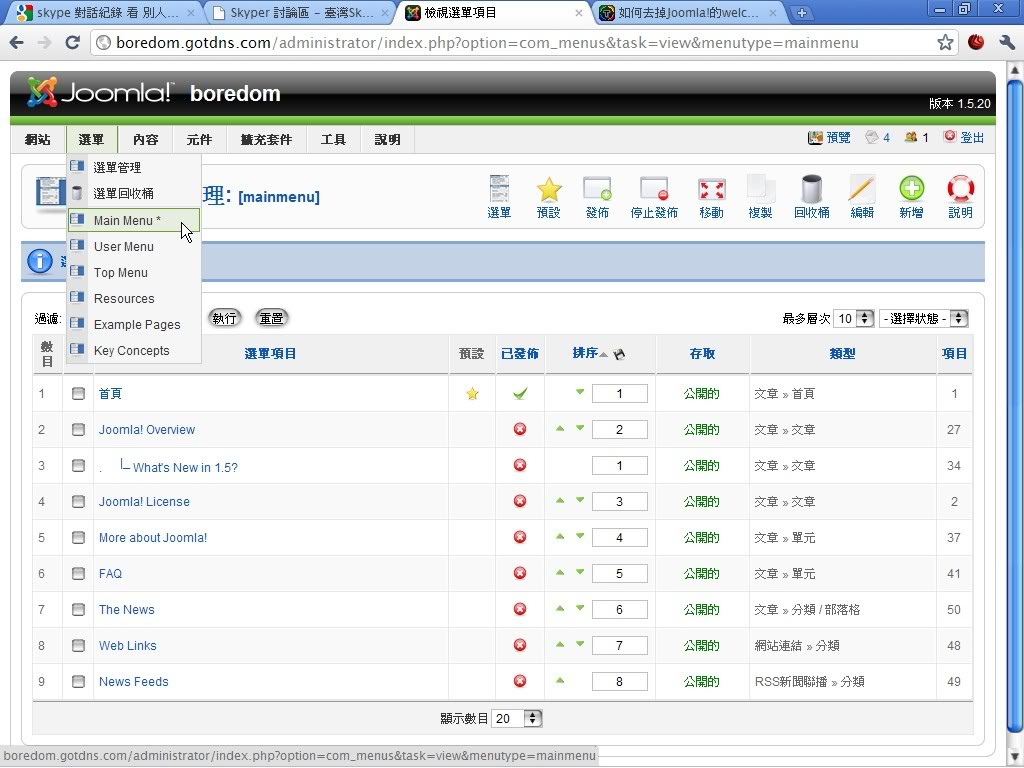1024x768 pixels.
Task: Click order field for News Feeds
Action: (x=619, y=682)
